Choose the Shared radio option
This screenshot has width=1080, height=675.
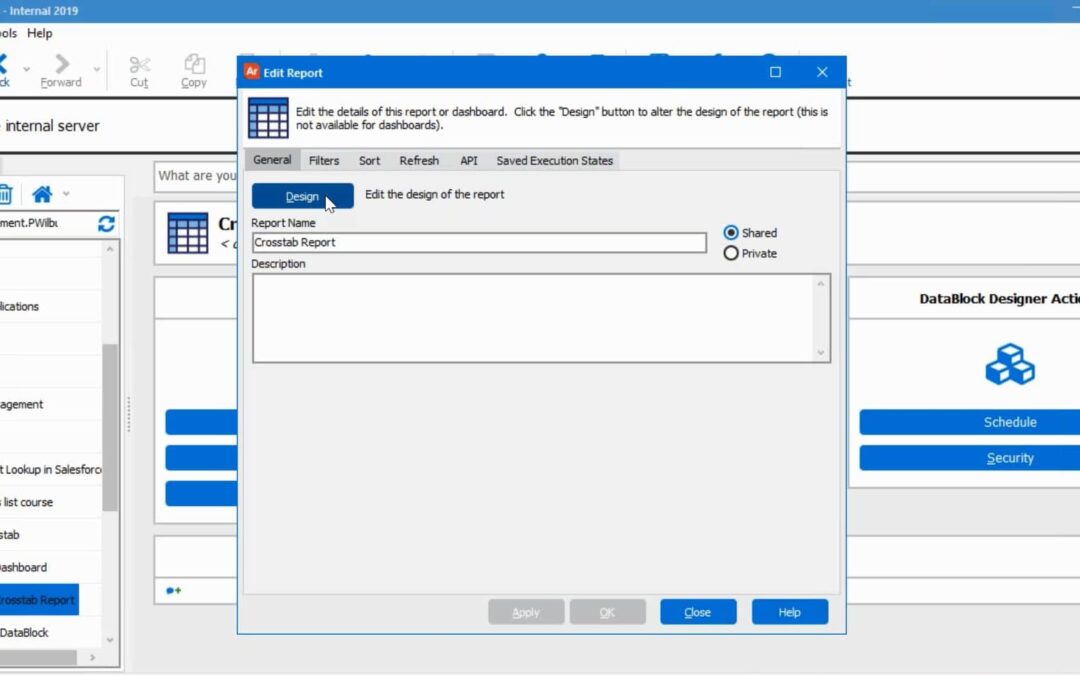(750, 233)
